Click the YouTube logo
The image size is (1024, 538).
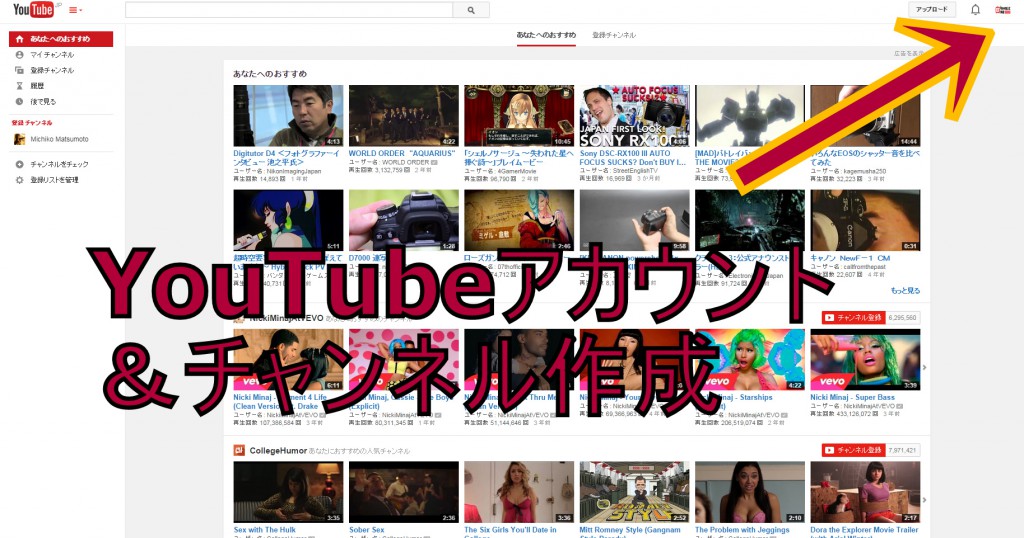[x=32, y=10]
